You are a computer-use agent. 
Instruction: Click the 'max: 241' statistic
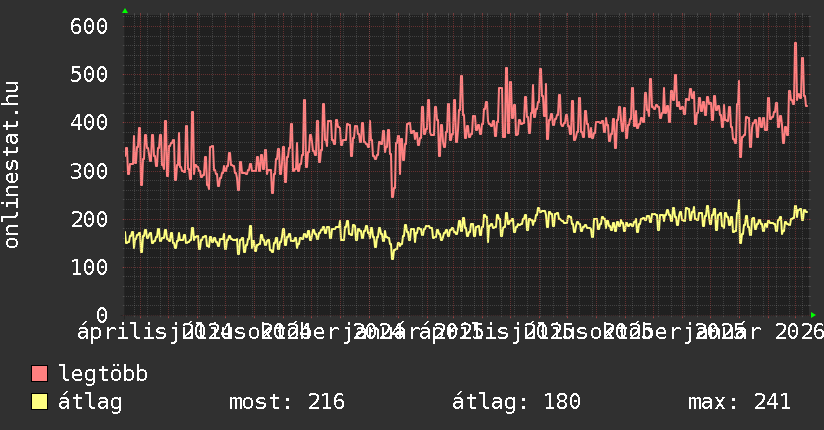pyautogui.click(x=739, y=402)
